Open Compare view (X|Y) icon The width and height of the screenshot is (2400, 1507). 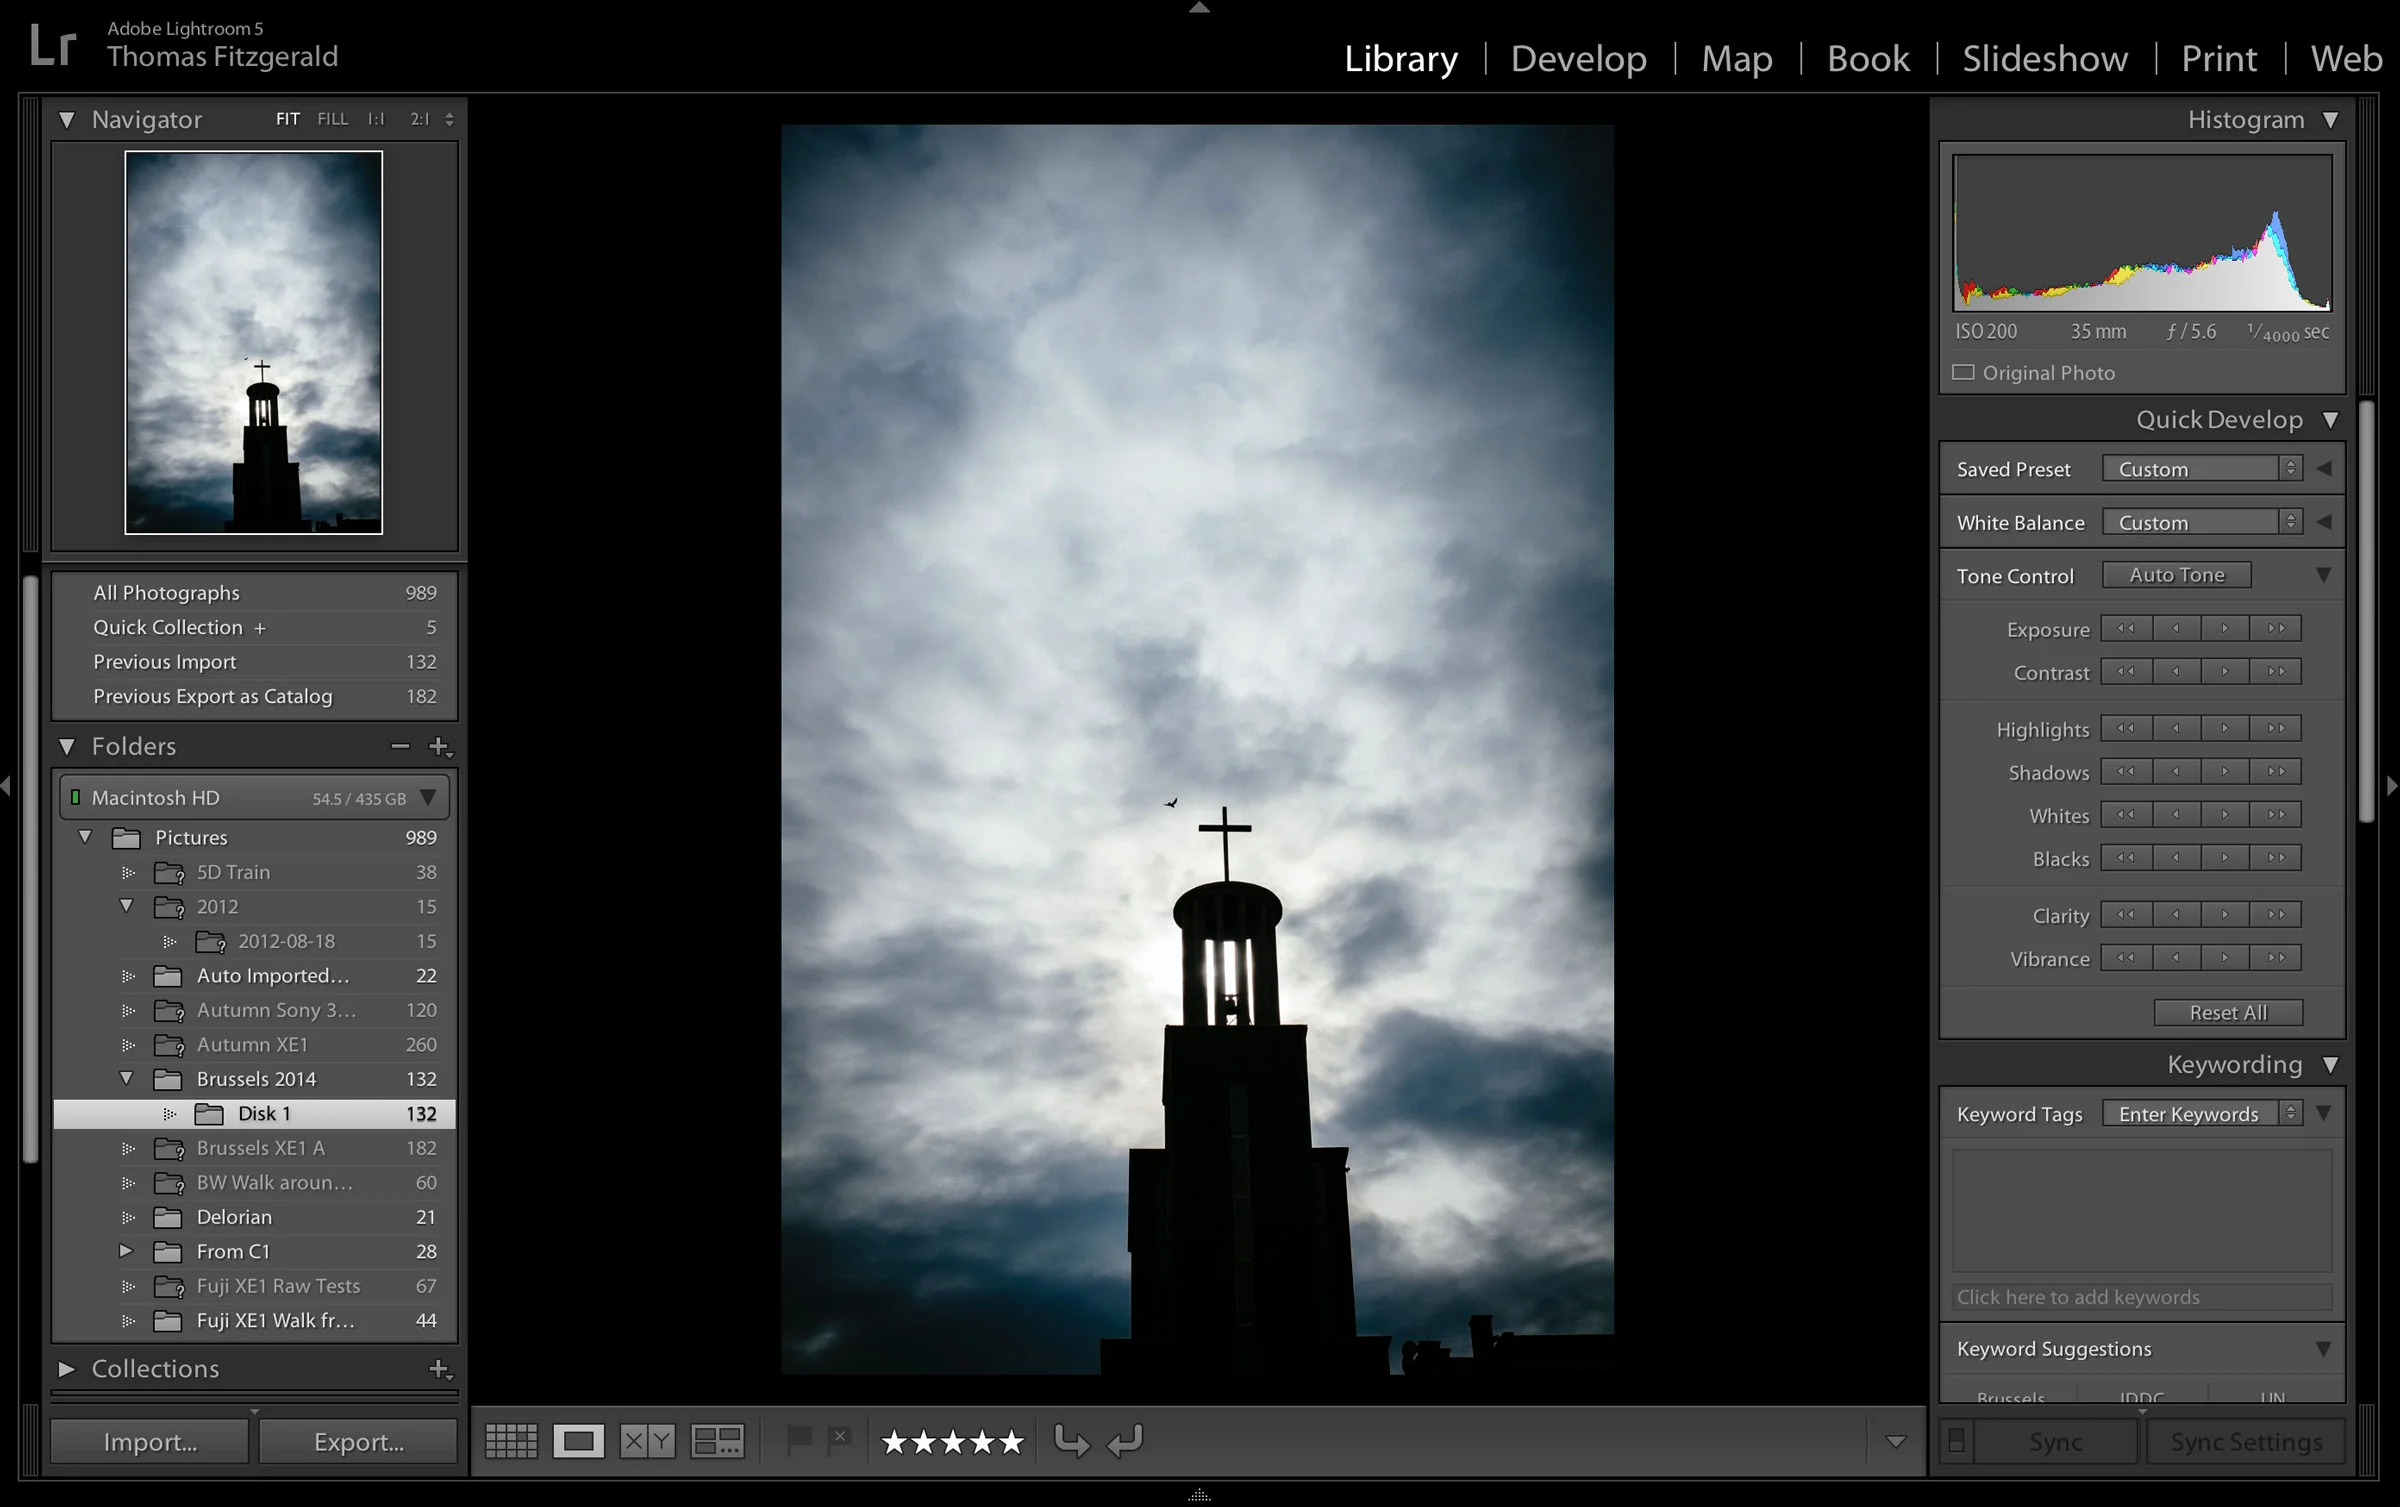point(647,1441)
